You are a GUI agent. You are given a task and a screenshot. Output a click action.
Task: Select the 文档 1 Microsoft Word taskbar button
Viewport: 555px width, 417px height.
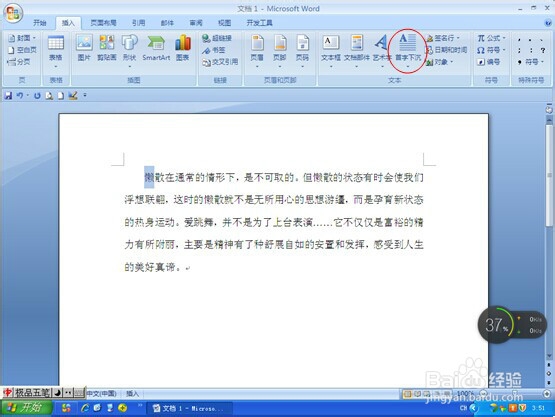(189, 408)
